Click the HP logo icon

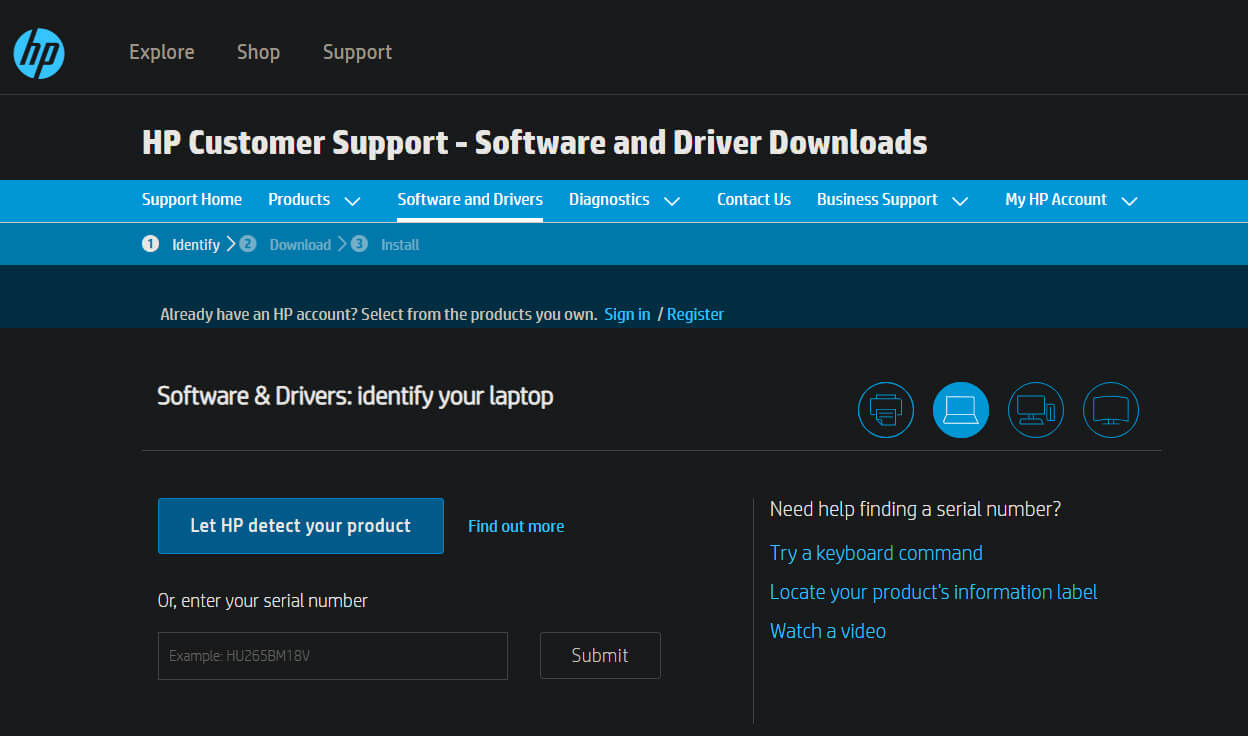tap(39, 53)
